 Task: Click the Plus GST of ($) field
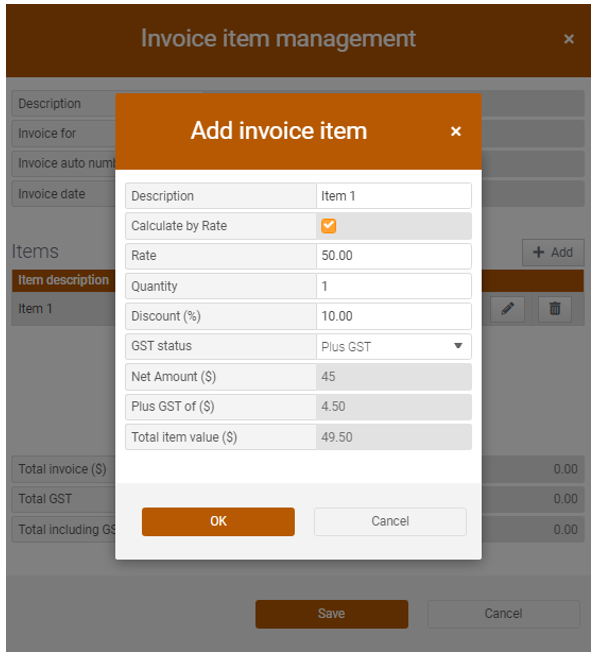pos(393,407)
